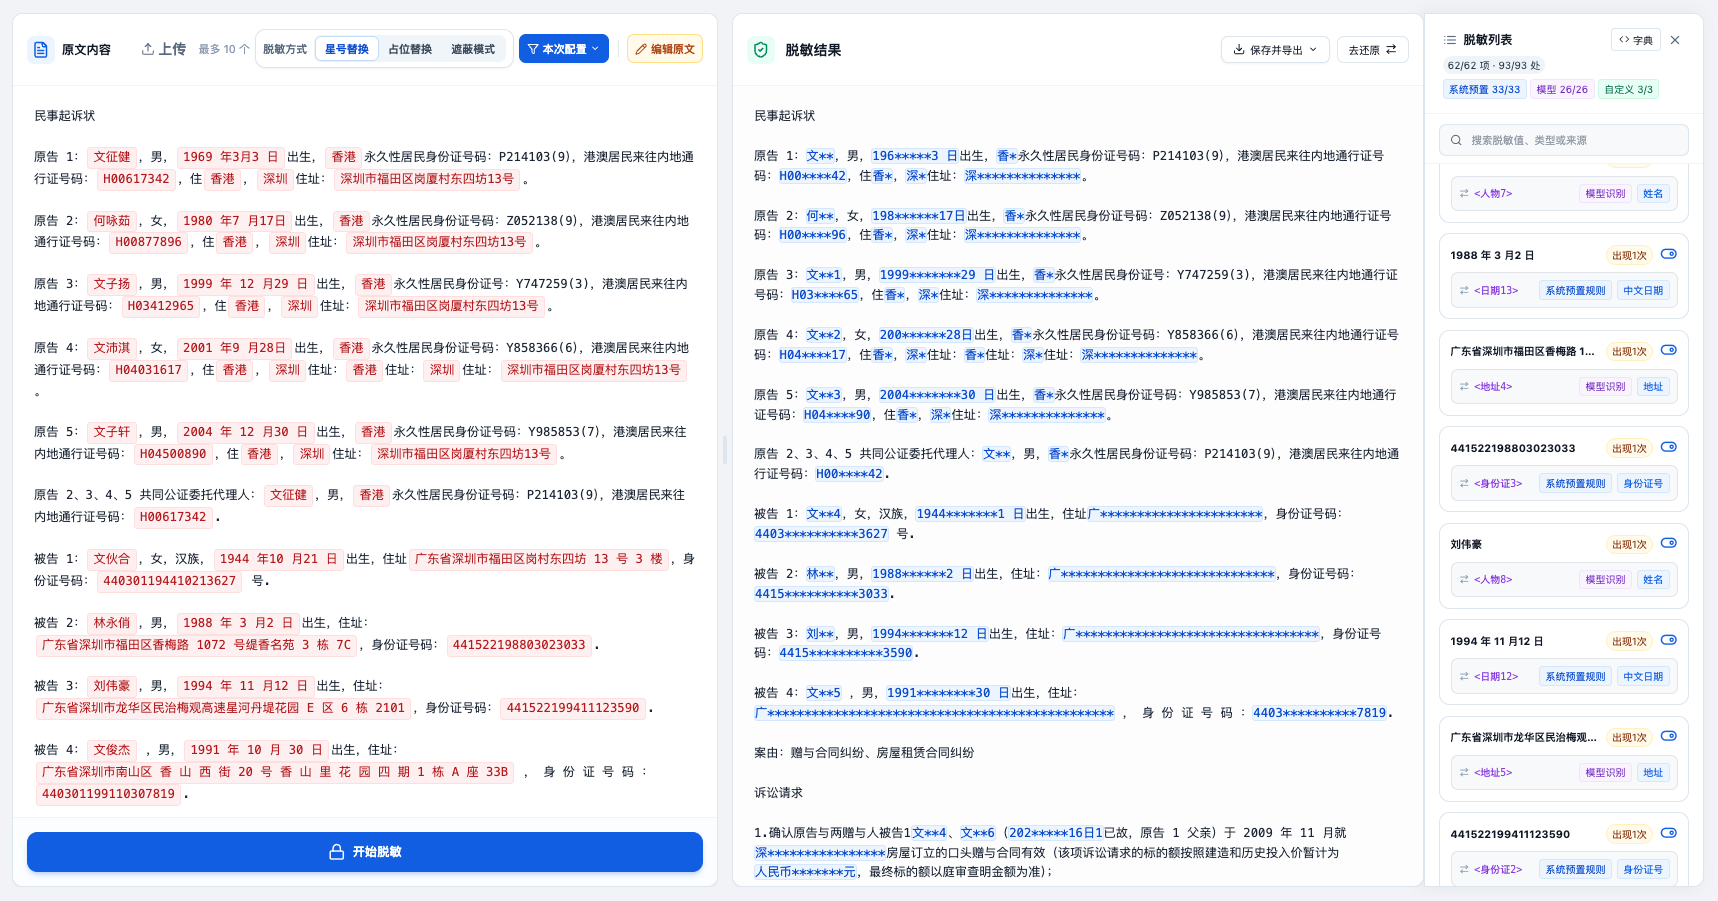Screen dimensions: 1718x901
Task: Toggle the 广东省深圳市福田区香梅路 item switch
Action: coord(1669,350)
